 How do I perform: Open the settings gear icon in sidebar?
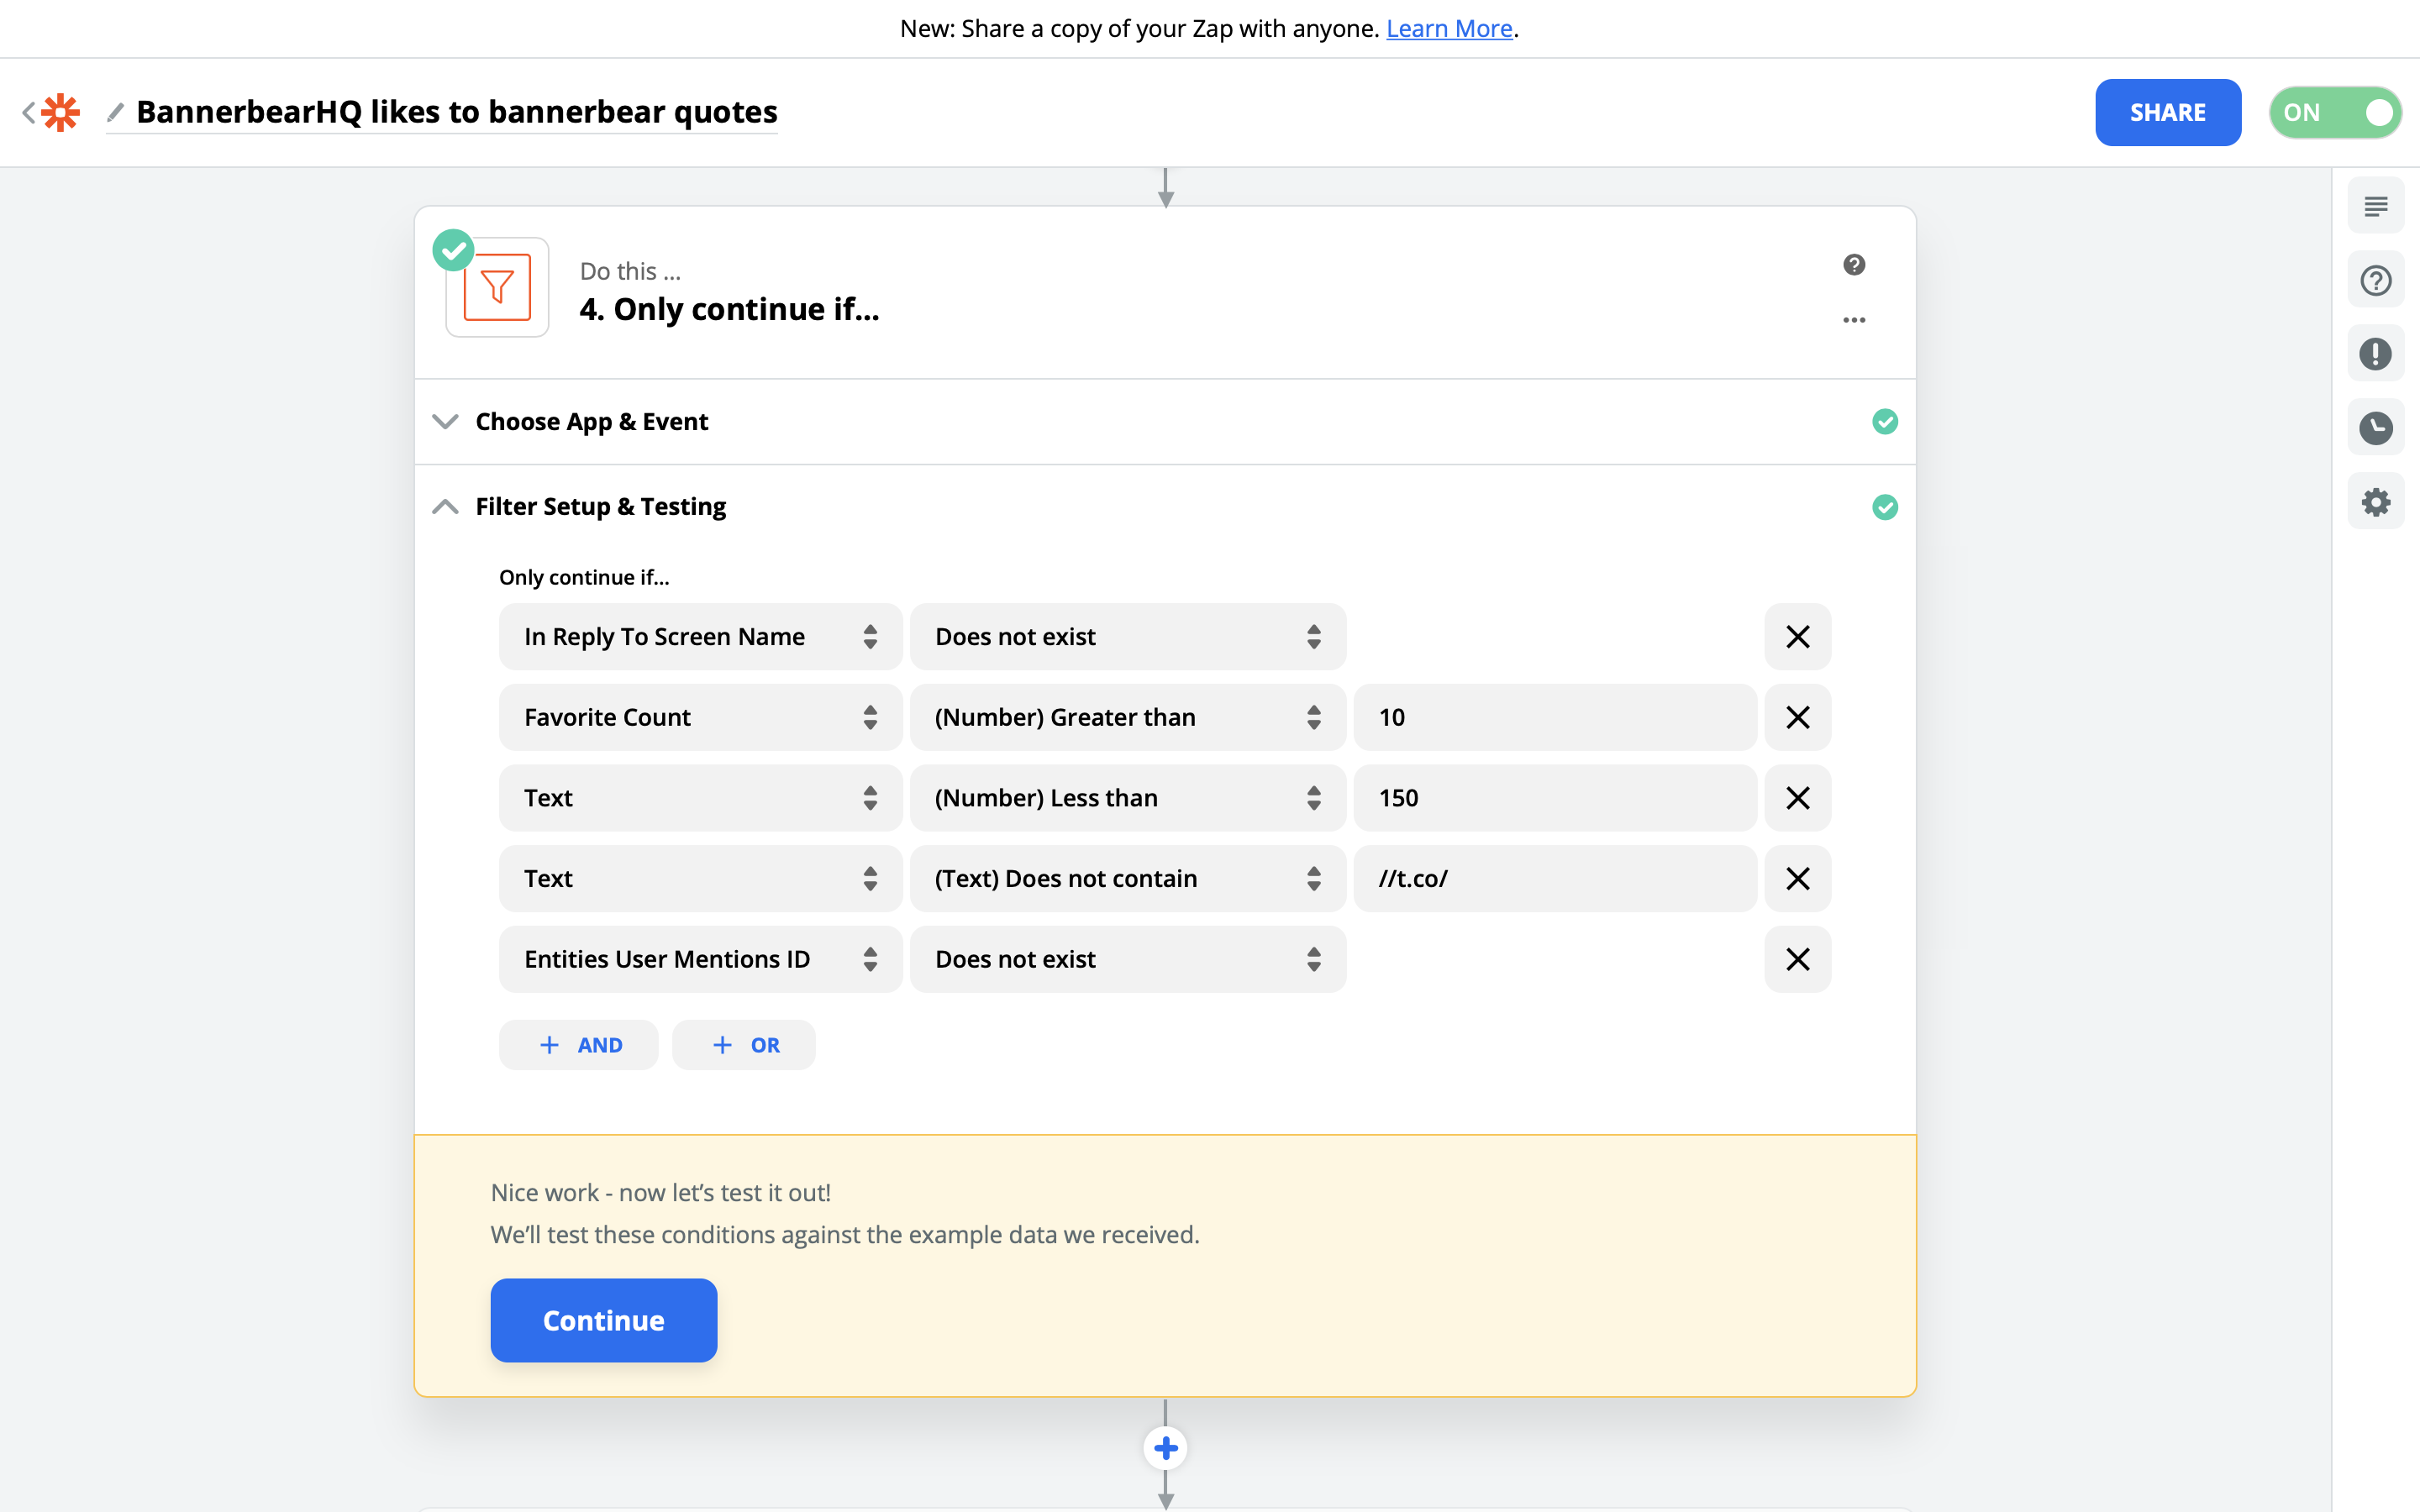2376,502
